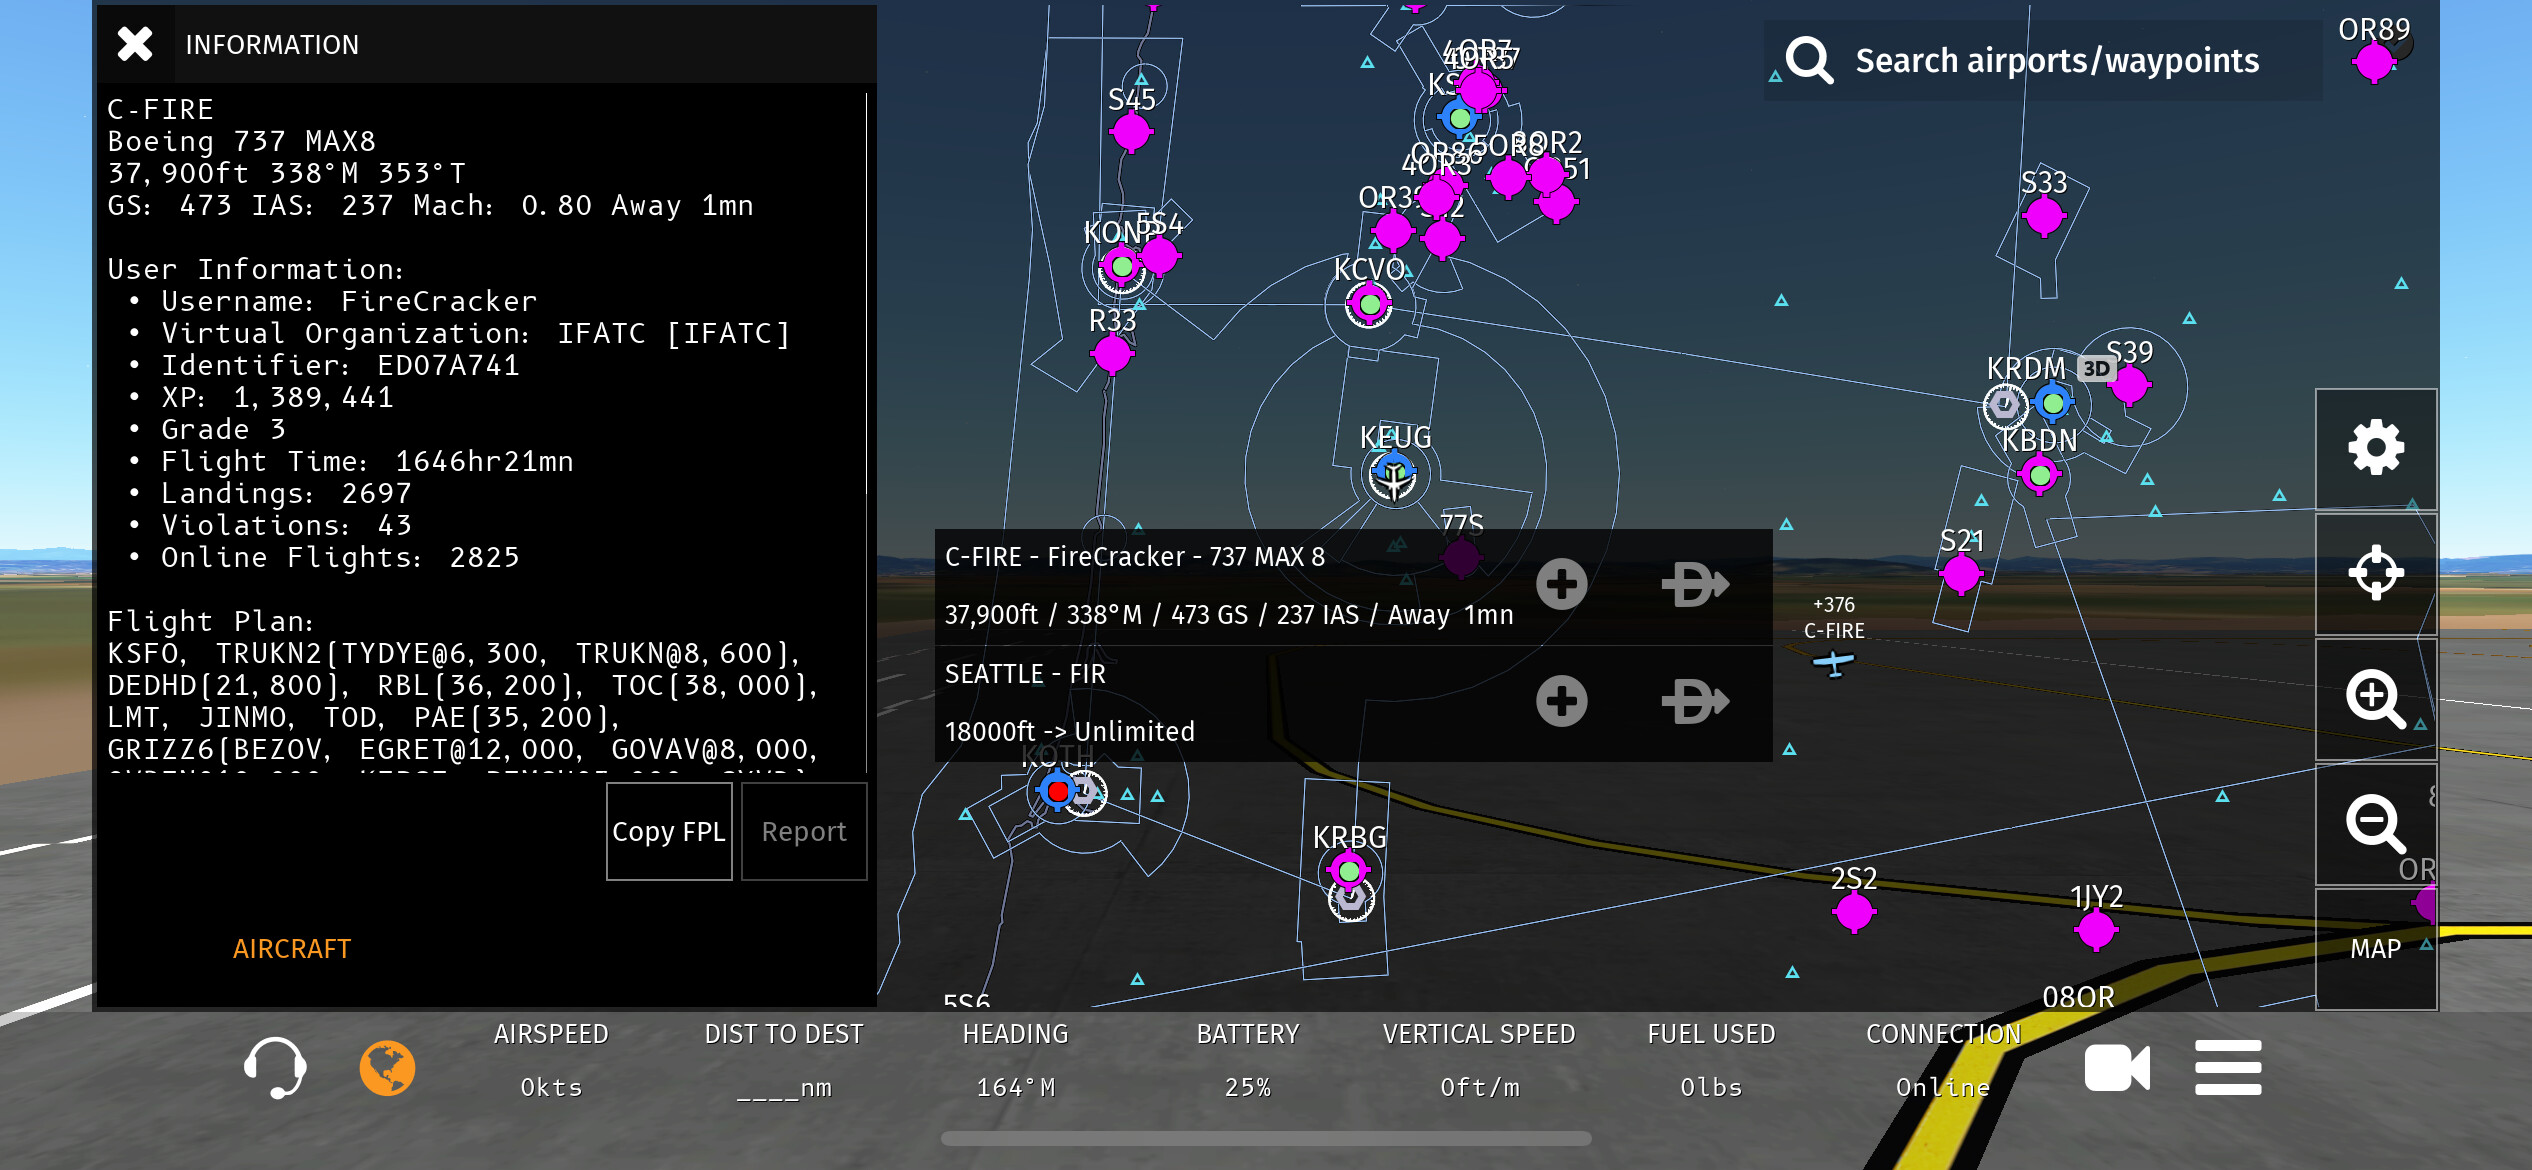This screenshot has width=2532, height=1170.
Task: Select KEUG airport marker on map
Action: point(1392,475)
